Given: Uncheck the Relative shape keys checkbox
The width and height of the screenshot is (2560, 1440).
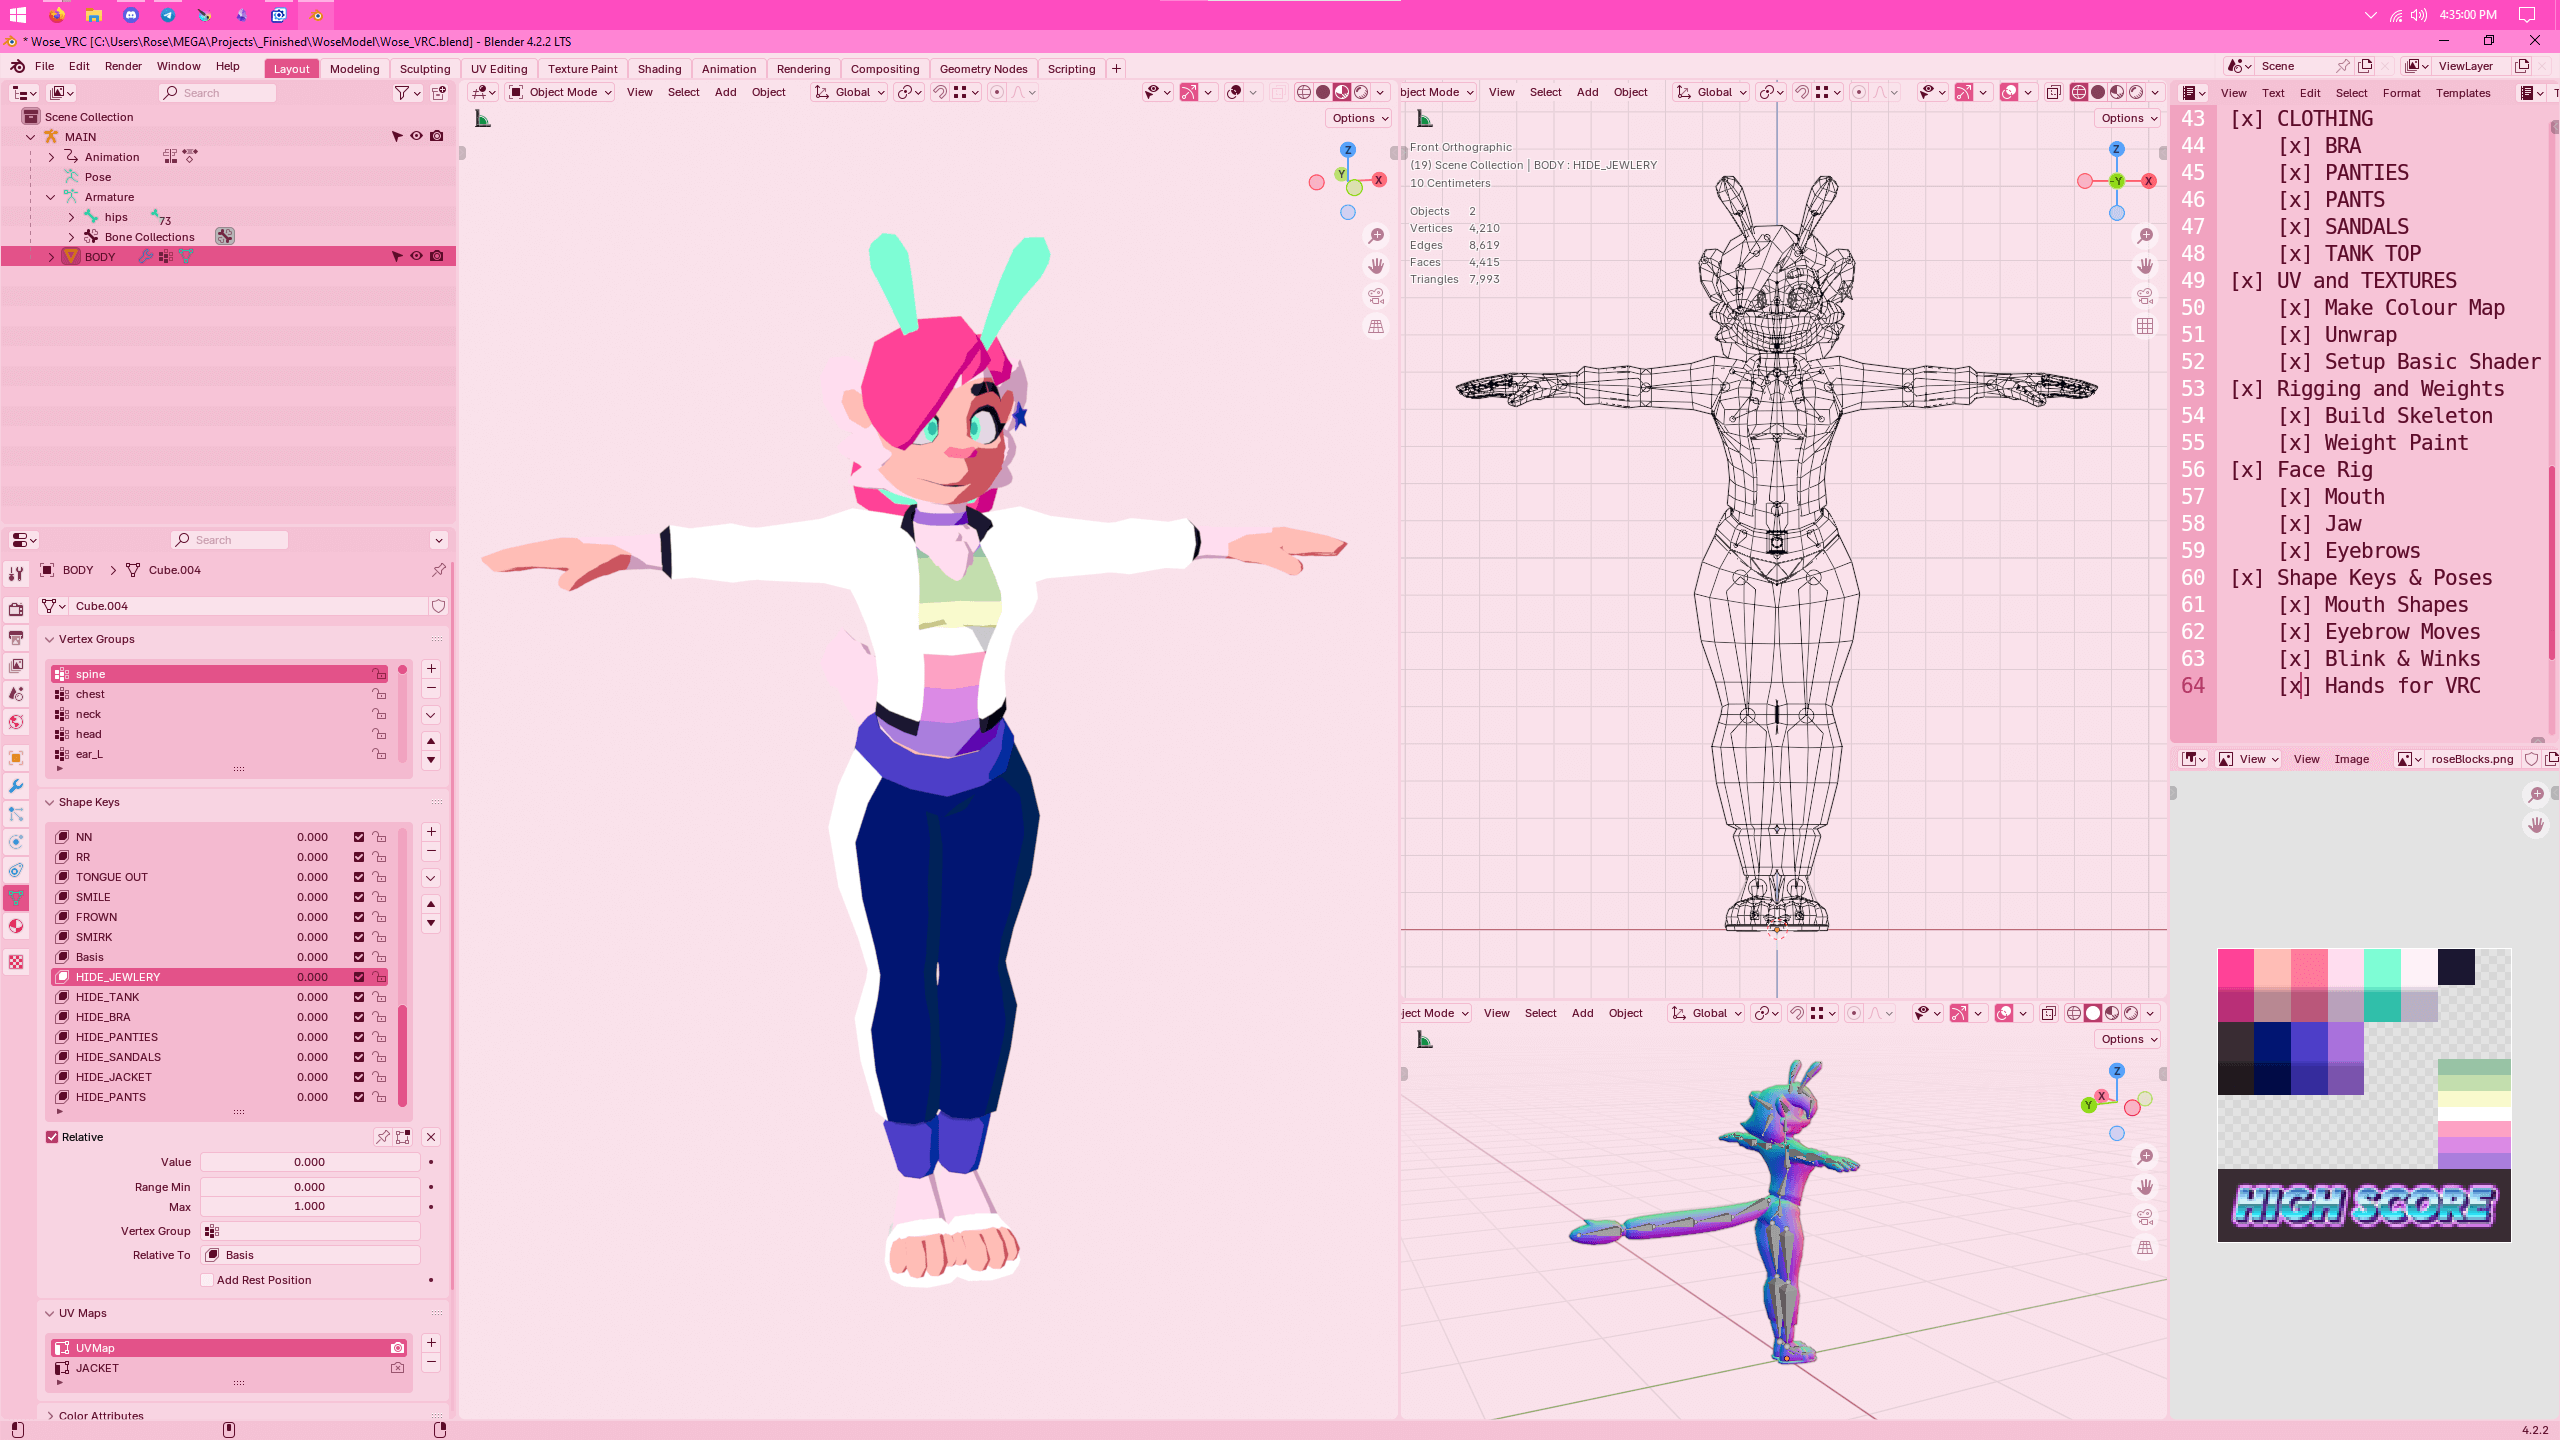Looking at the screenshot, I should (x=52, y=1137).
